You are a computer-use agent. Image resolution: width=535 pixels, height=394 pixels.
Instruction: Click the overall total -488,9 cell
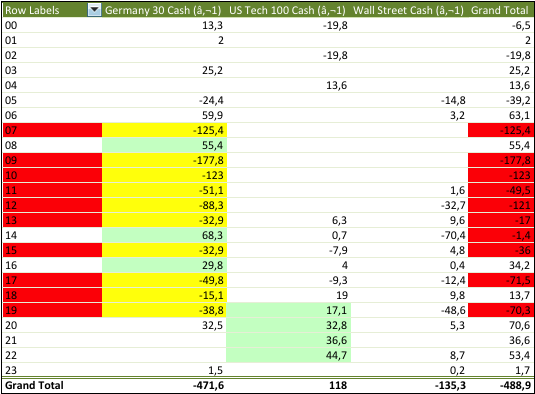[x=501, y=385]
